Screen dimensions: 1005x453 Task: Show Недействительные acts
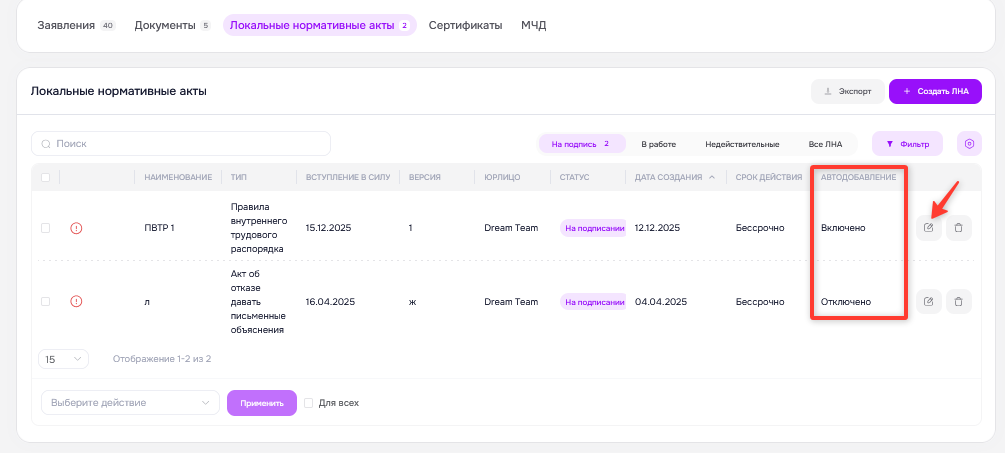[742, 144]
